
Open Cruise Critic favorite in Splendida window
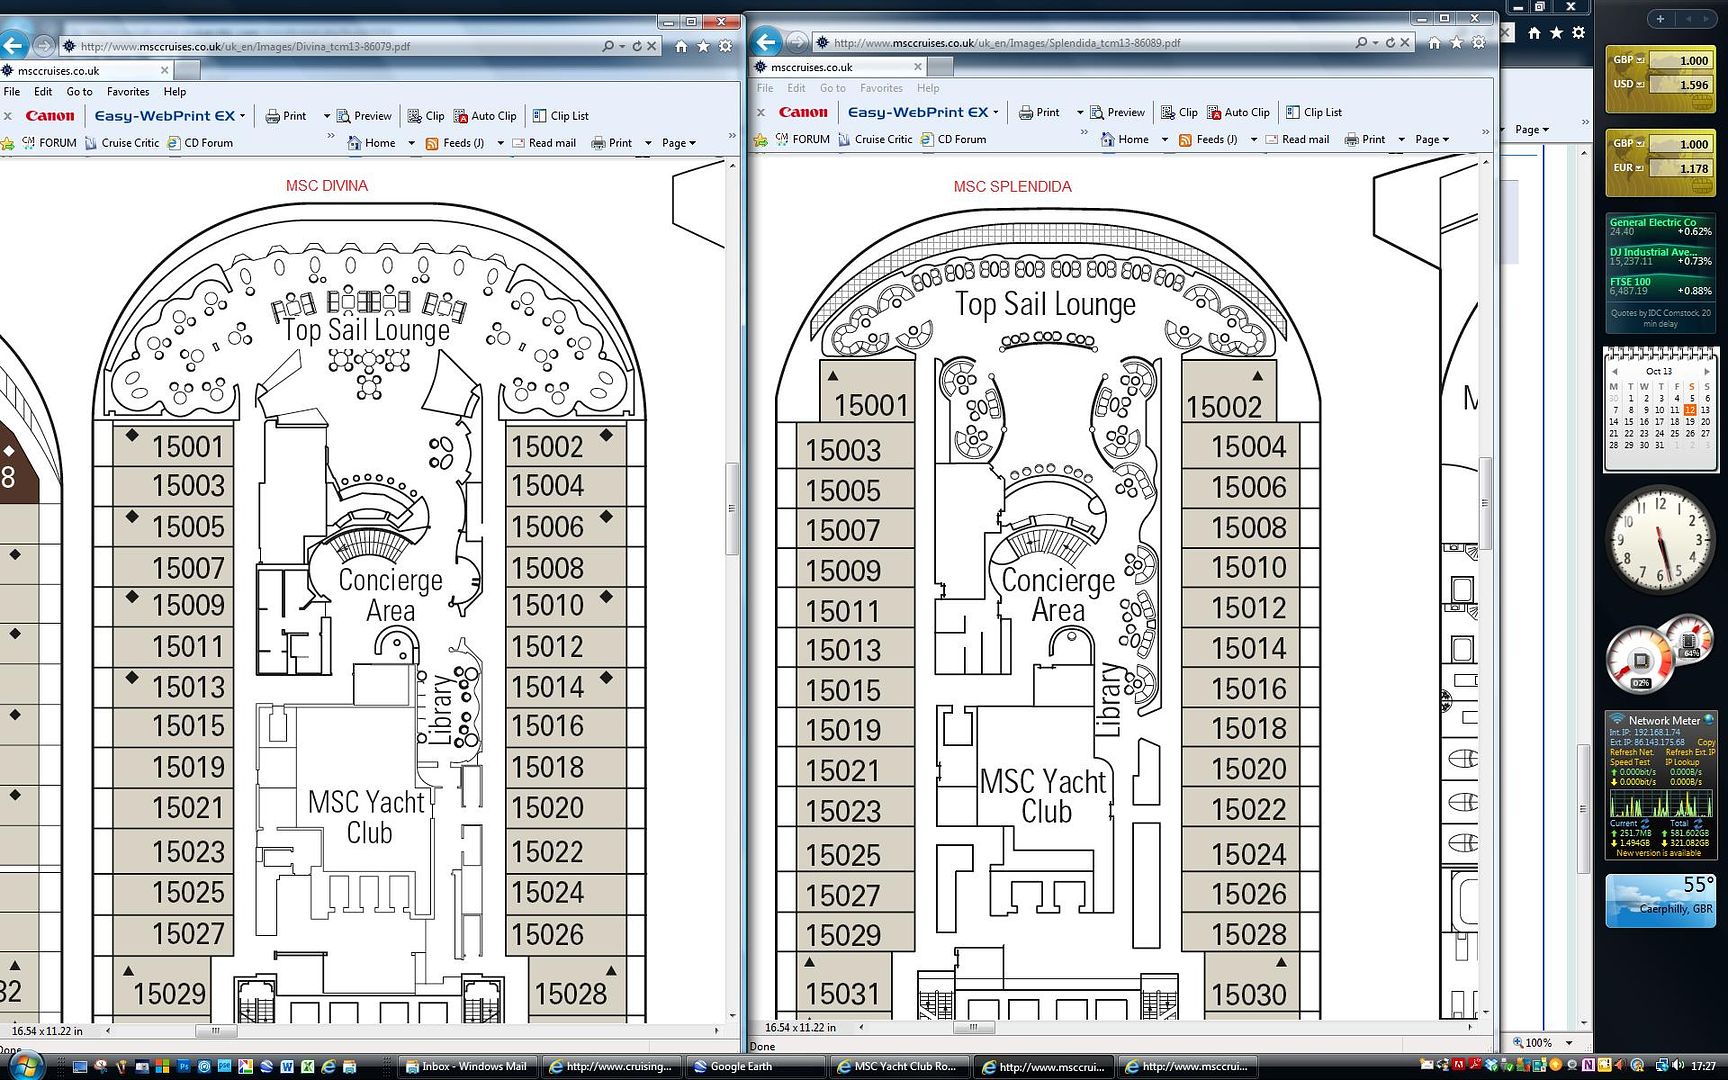pyautogui.click(x=875, y=139)
